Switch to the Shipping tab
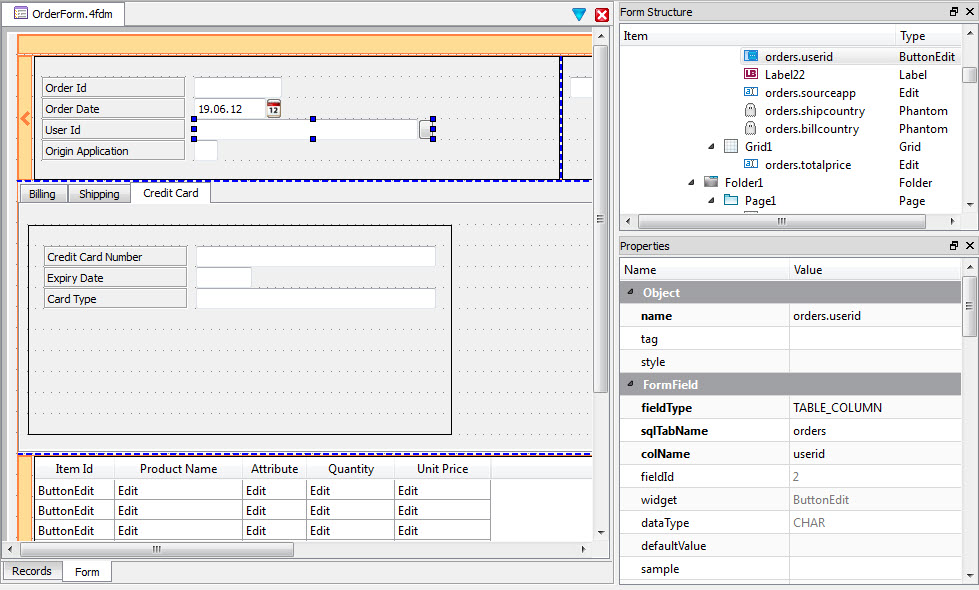The width and height of the screenshot is (979, 590). click(x=98, y=194)
